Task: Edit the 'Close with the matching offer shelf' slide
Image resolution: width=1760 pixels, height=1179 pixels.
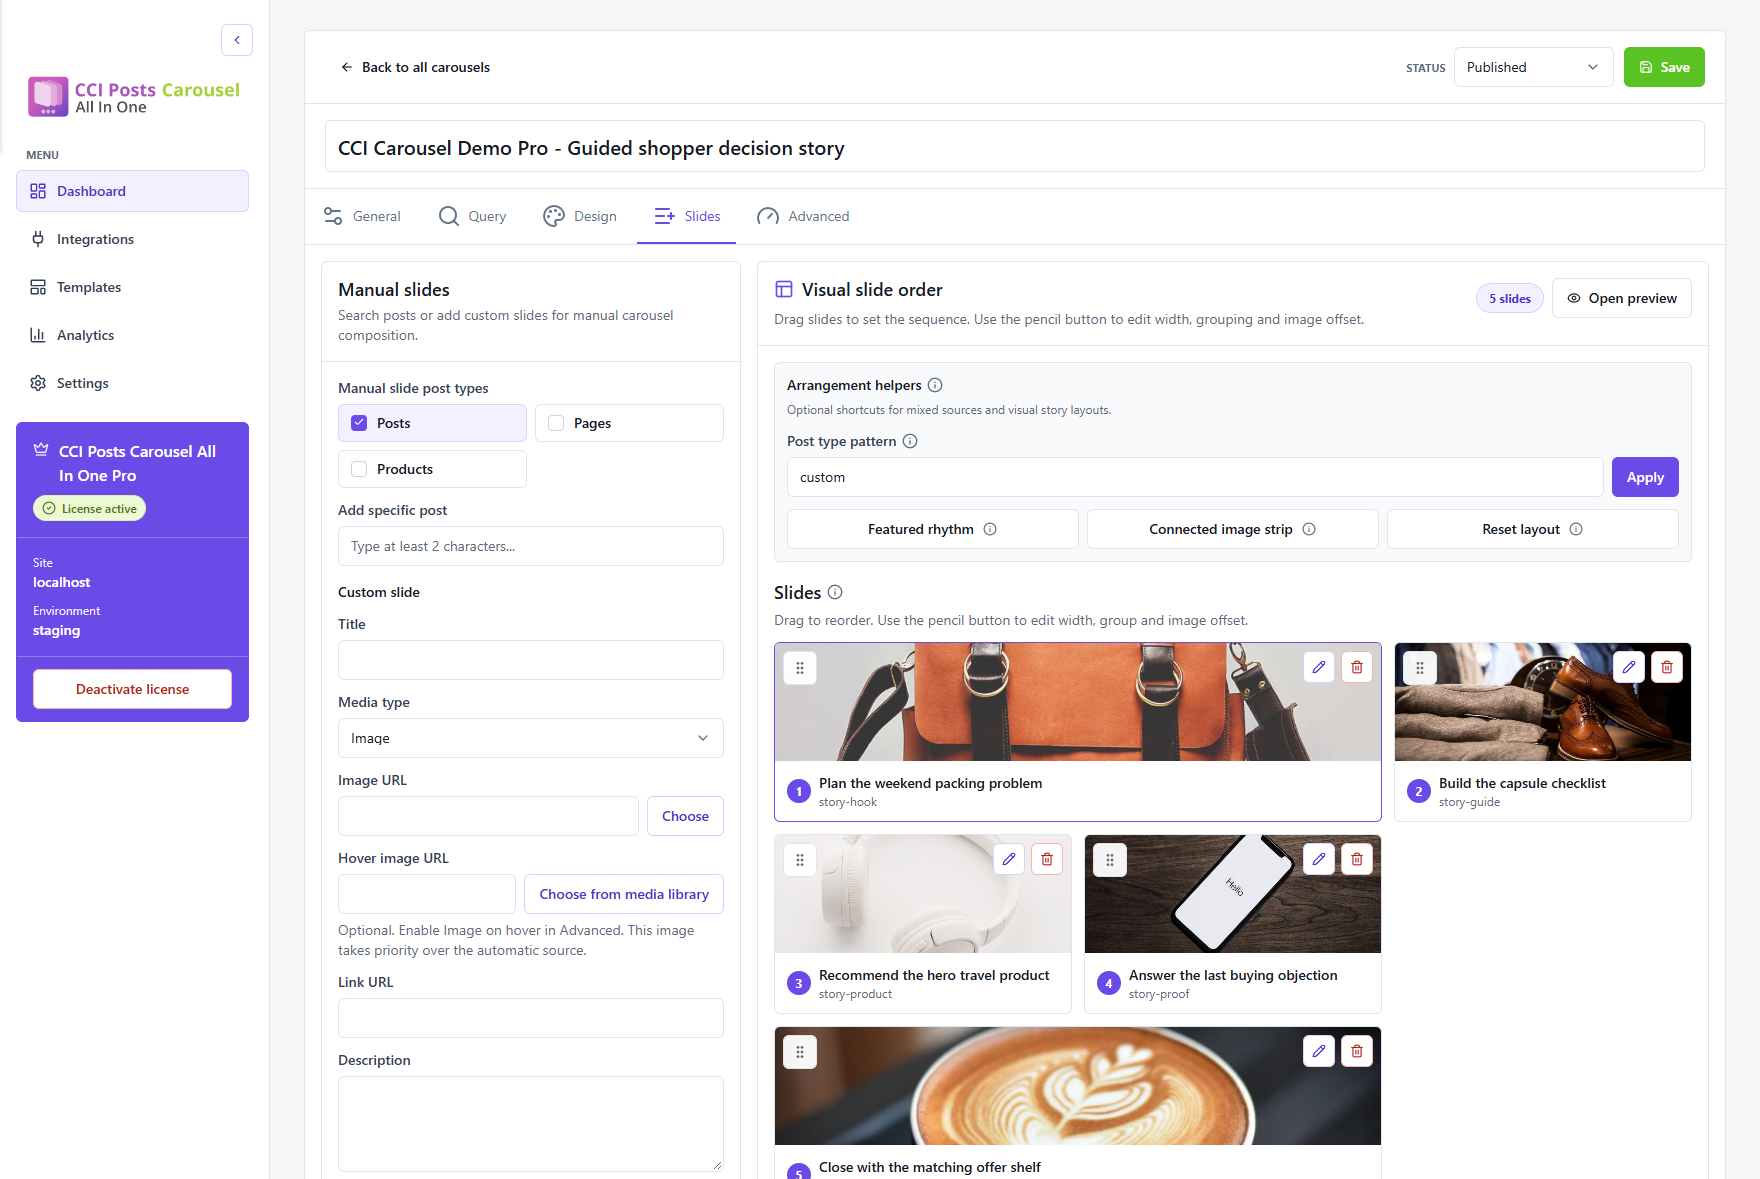Action: [x=1319, y=1051]
